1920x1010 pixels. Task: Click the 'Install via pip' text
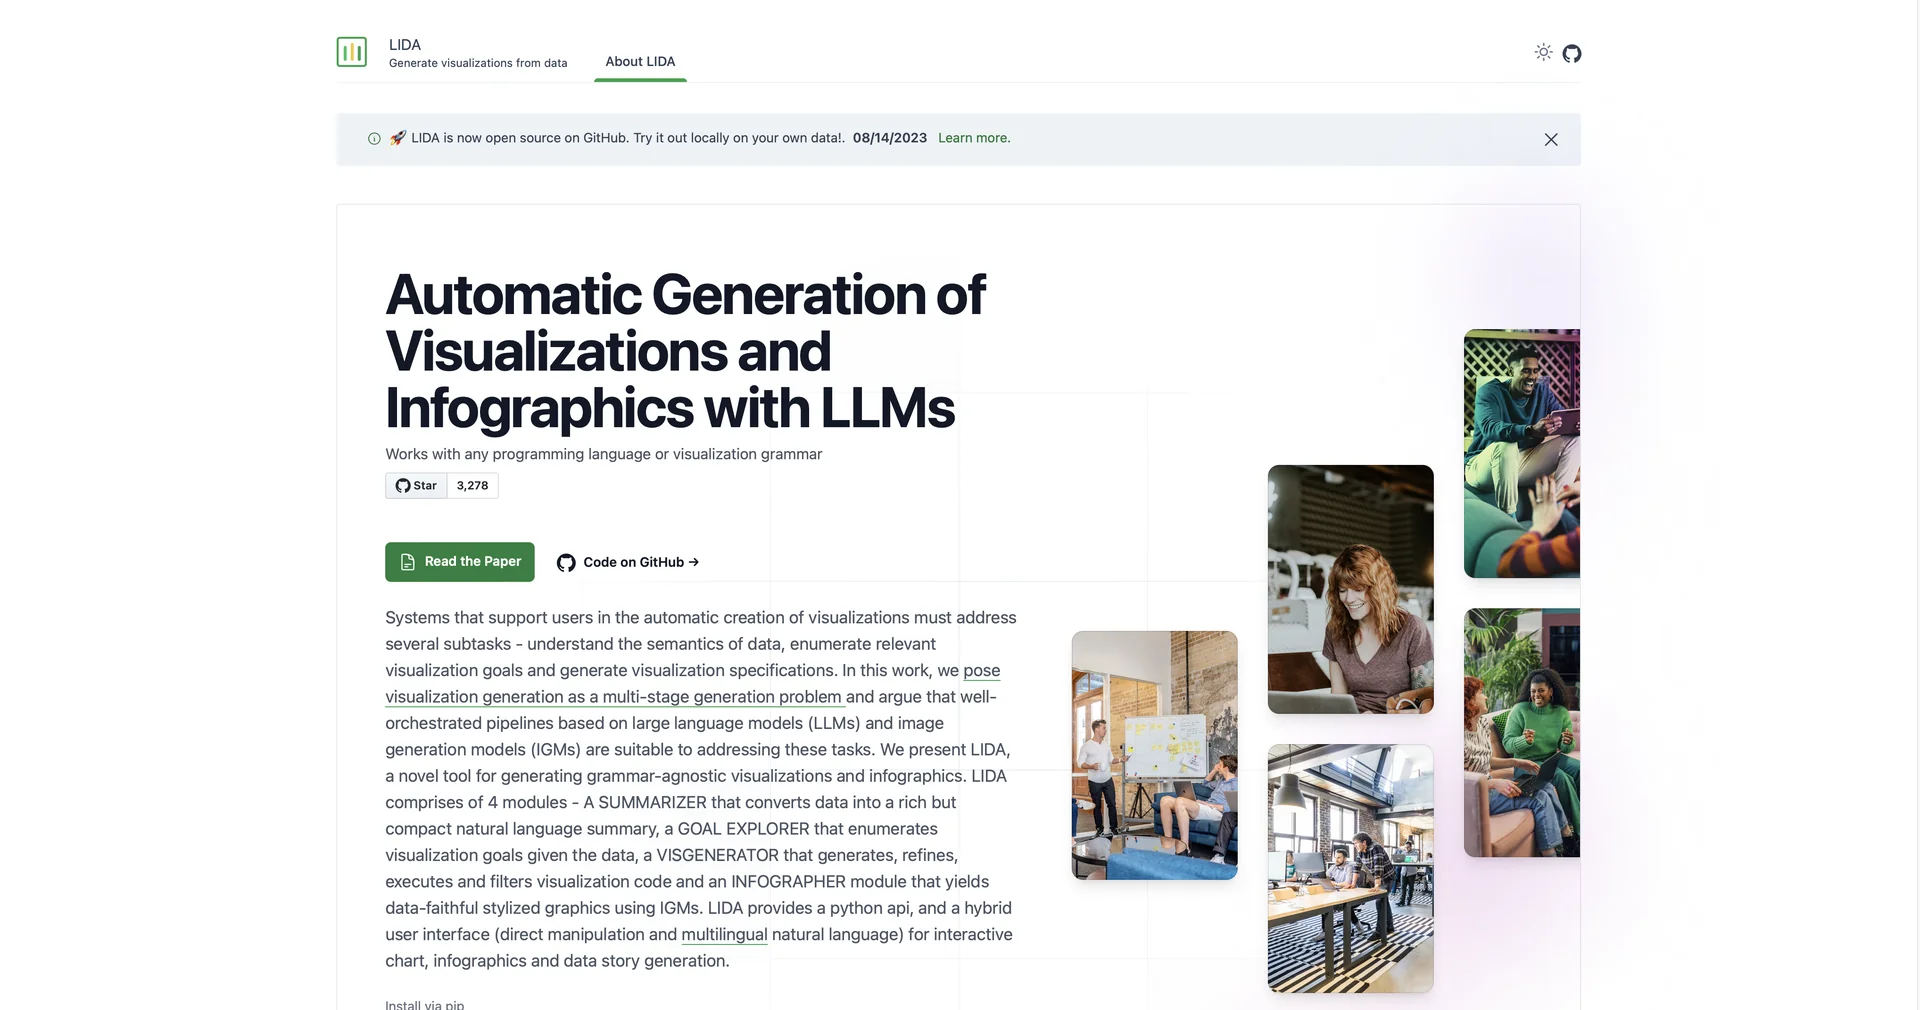click(x=425, y=1004)
